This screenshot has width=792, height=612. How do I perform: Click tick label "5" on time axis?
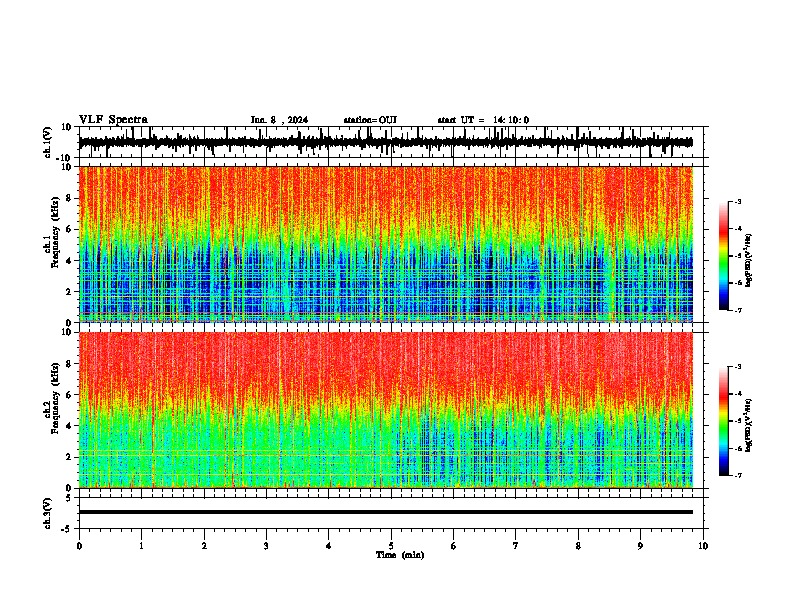pyautogui.click(x=391, y=546)
